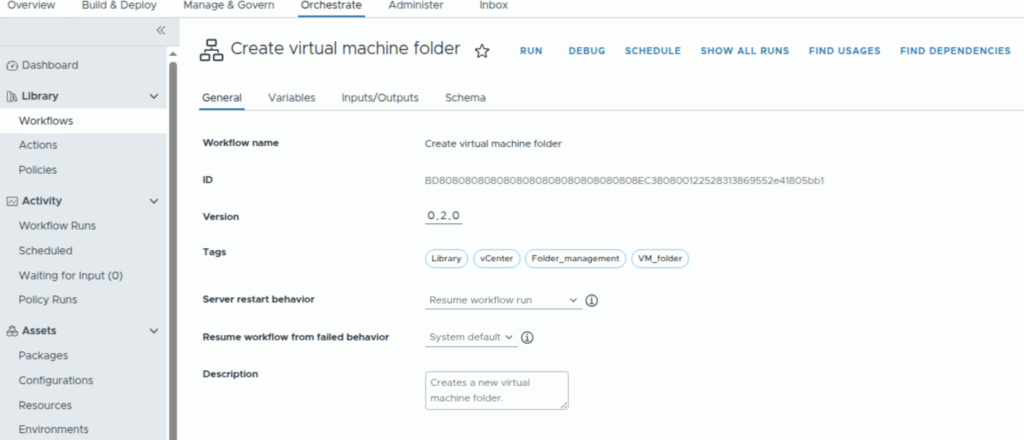1024x440 pixels.
Task: Click the workflow icon beside the title
Action: pos(211,50)
